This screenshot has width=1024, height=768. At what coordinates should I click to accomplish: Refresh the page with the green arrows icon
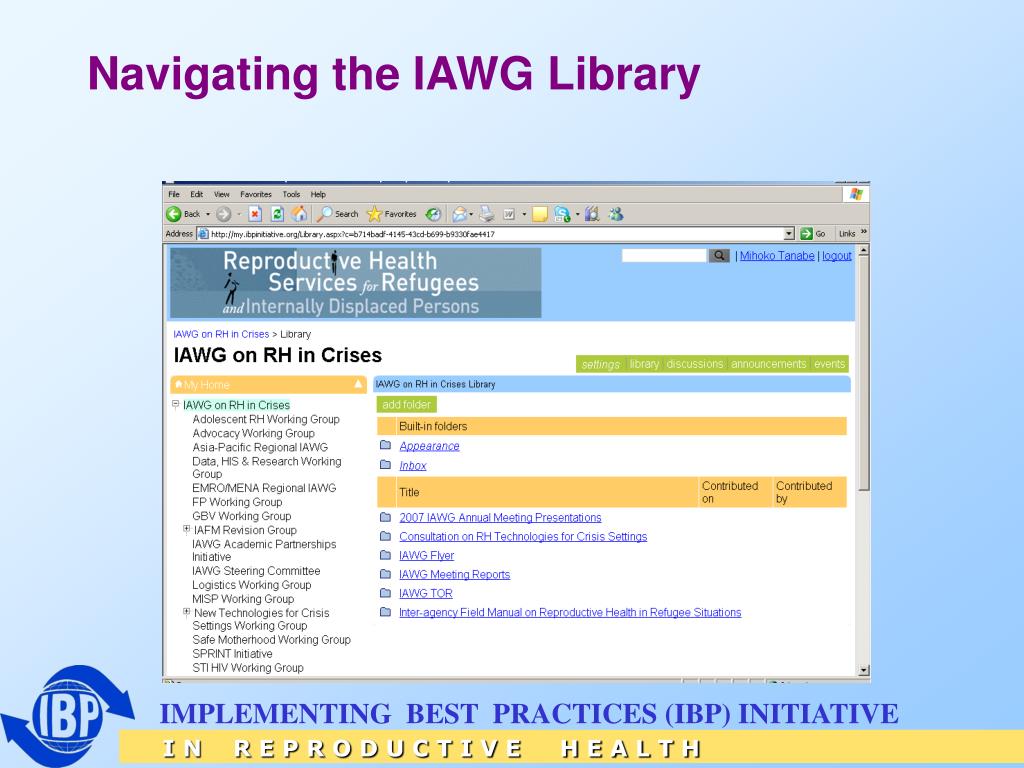pyautogui.click(x=278, y=214)
